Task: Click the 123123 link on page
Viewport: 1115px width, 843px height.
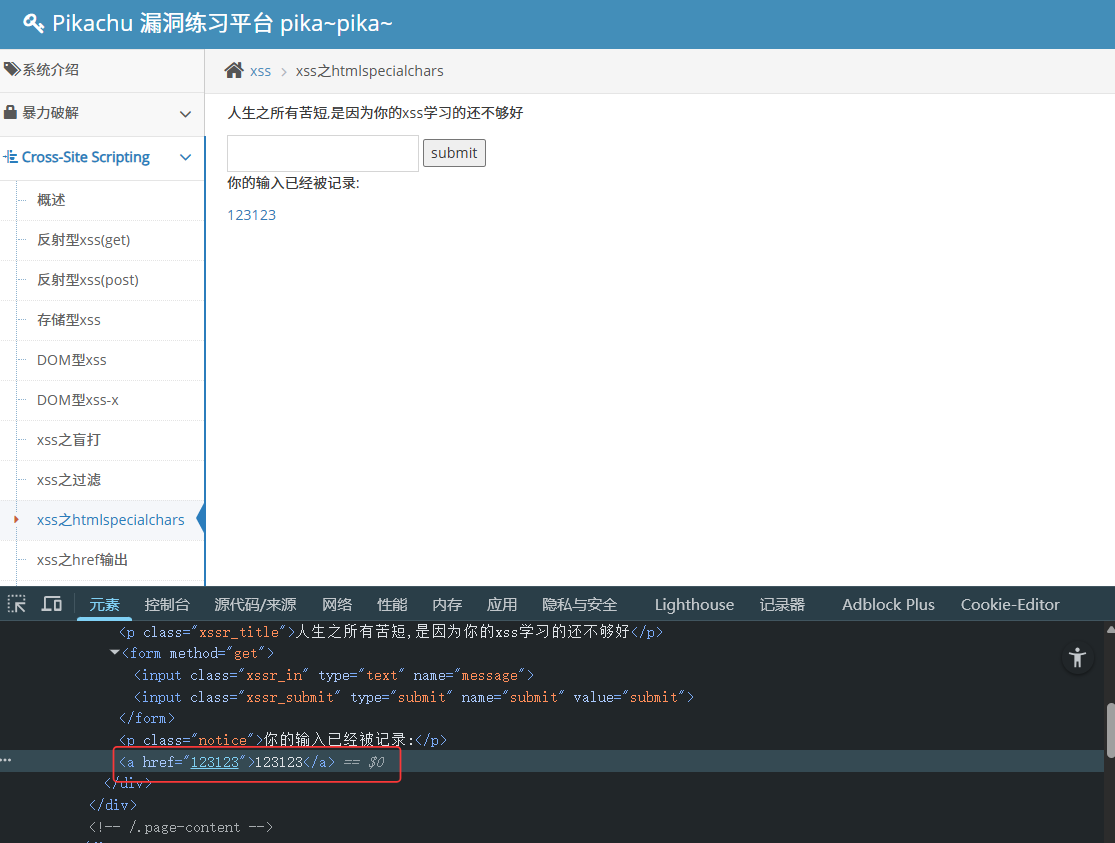Action: [x=252, y=215]
